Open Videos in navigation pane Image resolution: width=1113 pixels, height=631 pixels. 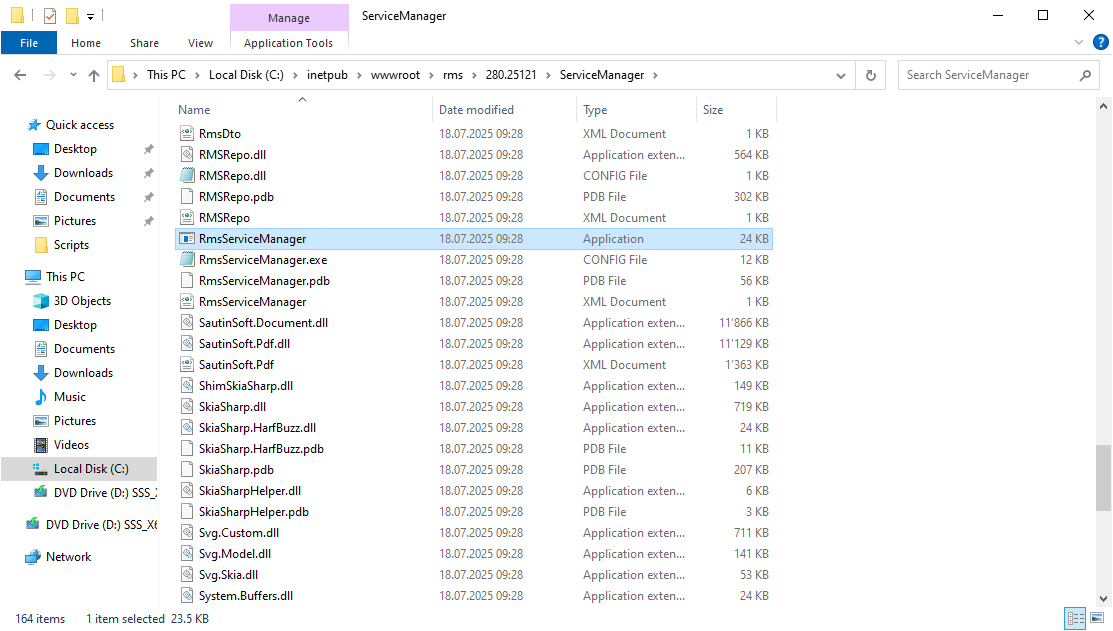click(72, 445)
